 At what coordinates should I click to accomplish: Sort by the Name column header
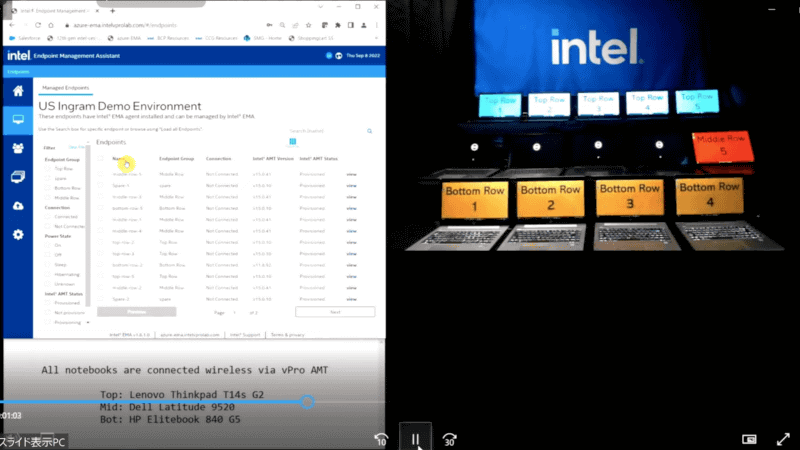coord(118,159)
